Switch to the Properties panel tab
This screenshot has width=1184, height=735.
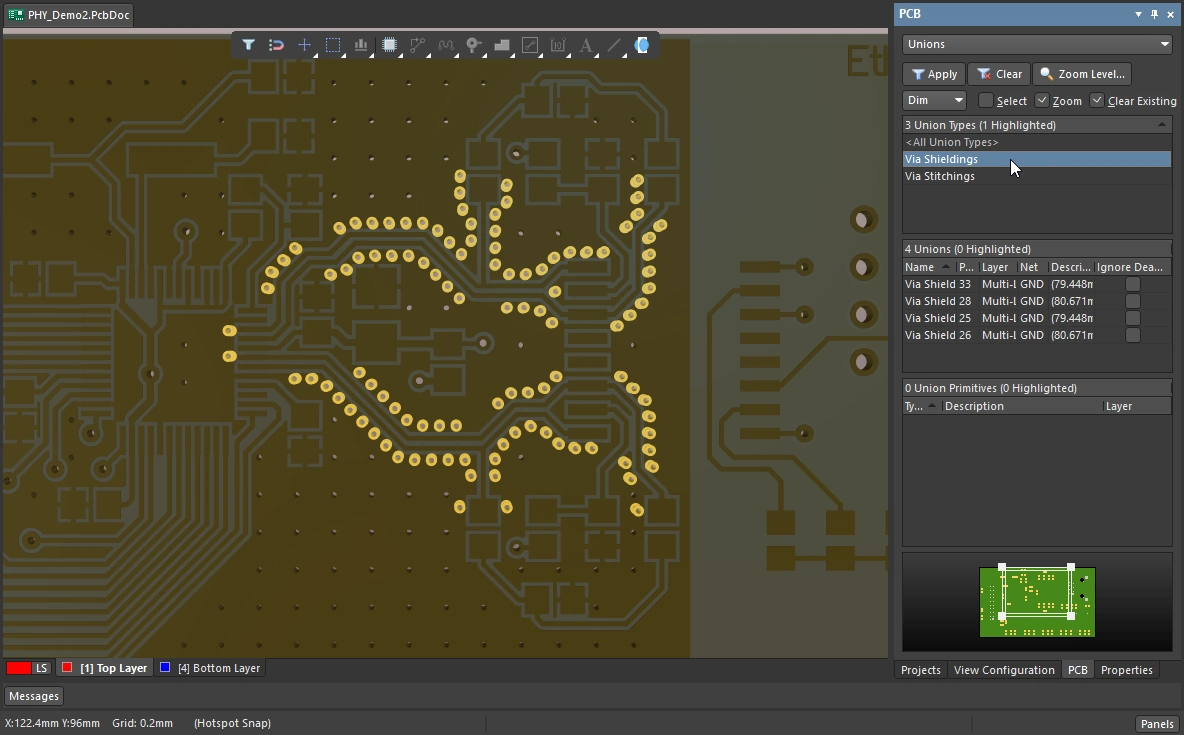(x=1126, y=670)
